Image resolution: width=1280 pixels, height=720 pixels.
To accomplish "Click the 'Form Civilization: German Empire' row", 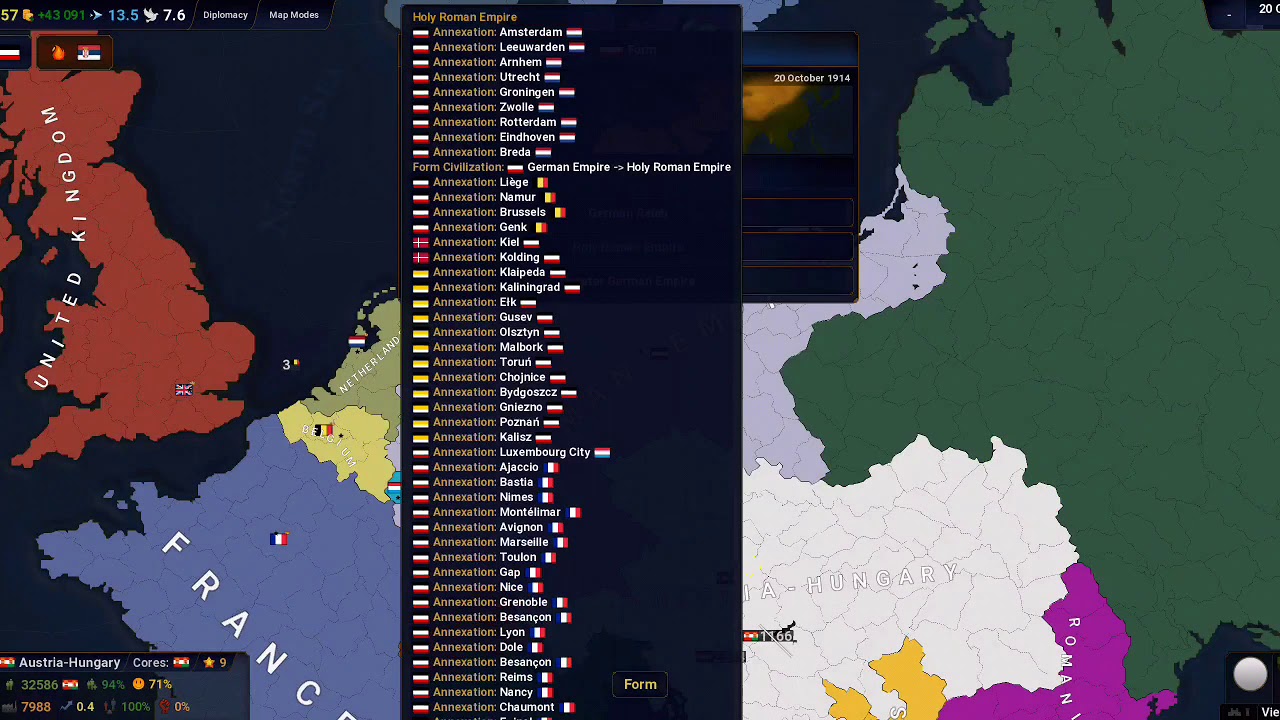I will click(x=572, y=167).
